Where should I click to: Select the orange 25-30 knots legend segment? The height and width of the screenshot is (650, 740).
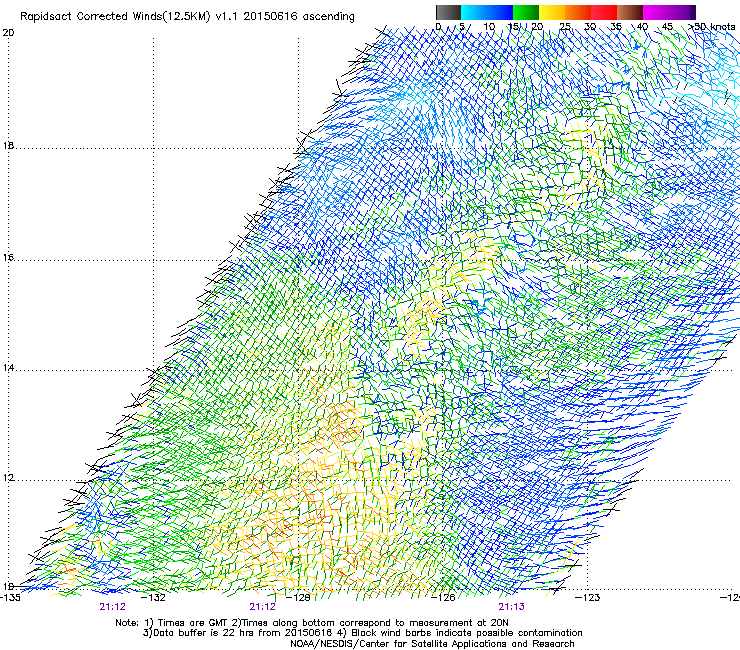[578, 12]
